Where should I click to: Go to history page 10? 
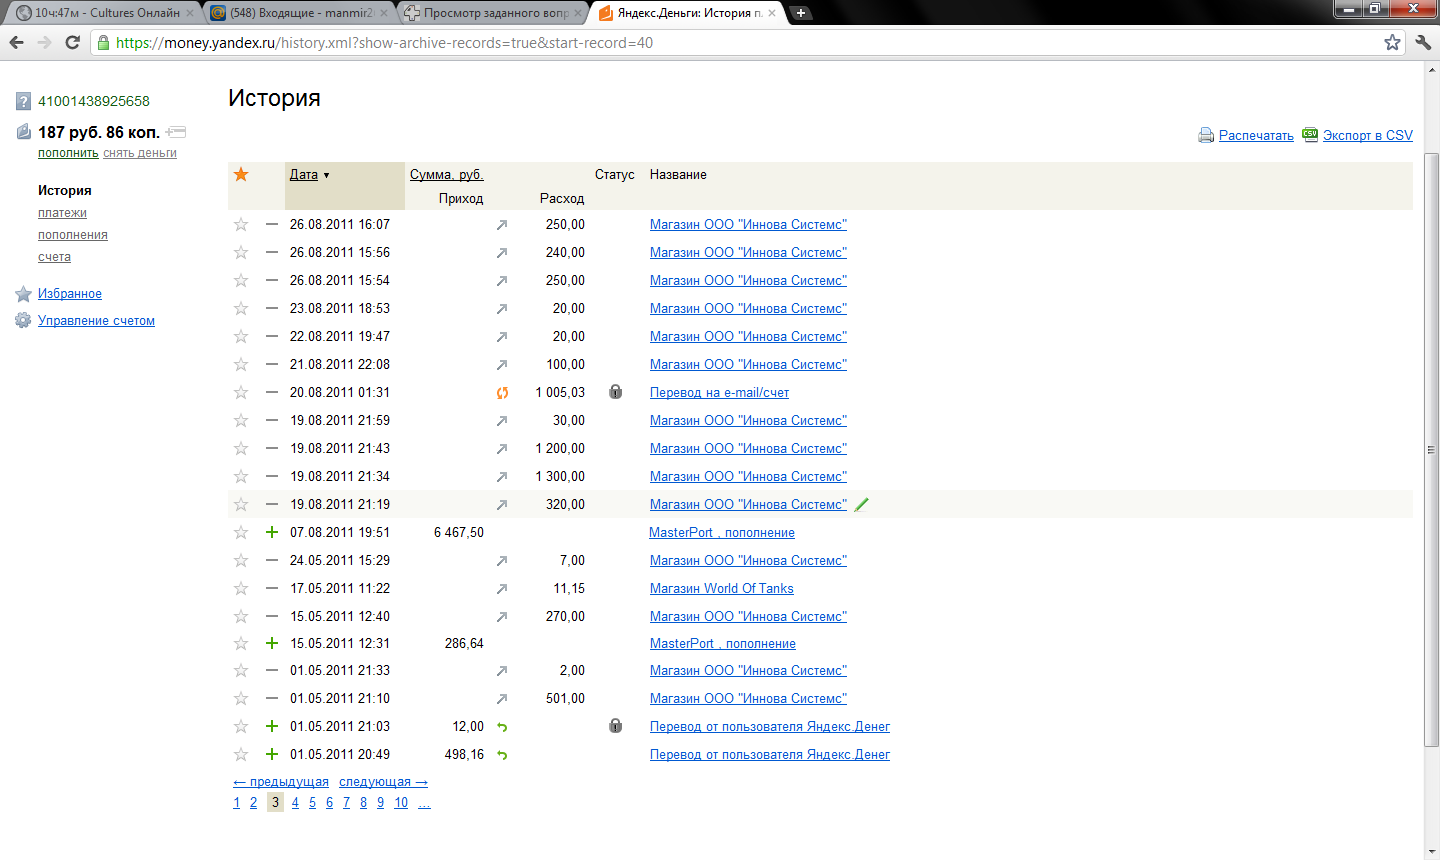401,803
